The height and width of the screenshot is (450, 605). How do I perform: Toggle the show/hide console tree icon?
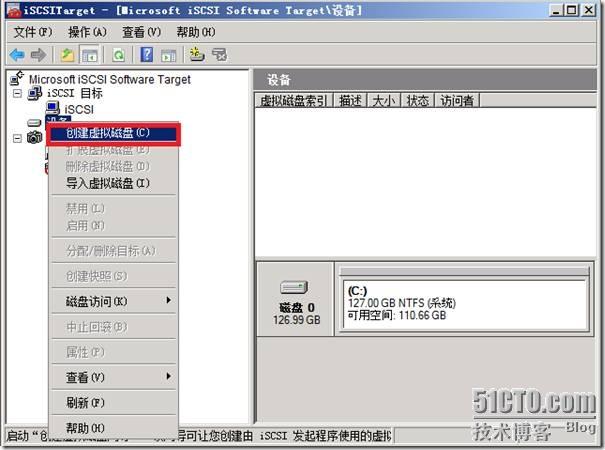(90, 55)
